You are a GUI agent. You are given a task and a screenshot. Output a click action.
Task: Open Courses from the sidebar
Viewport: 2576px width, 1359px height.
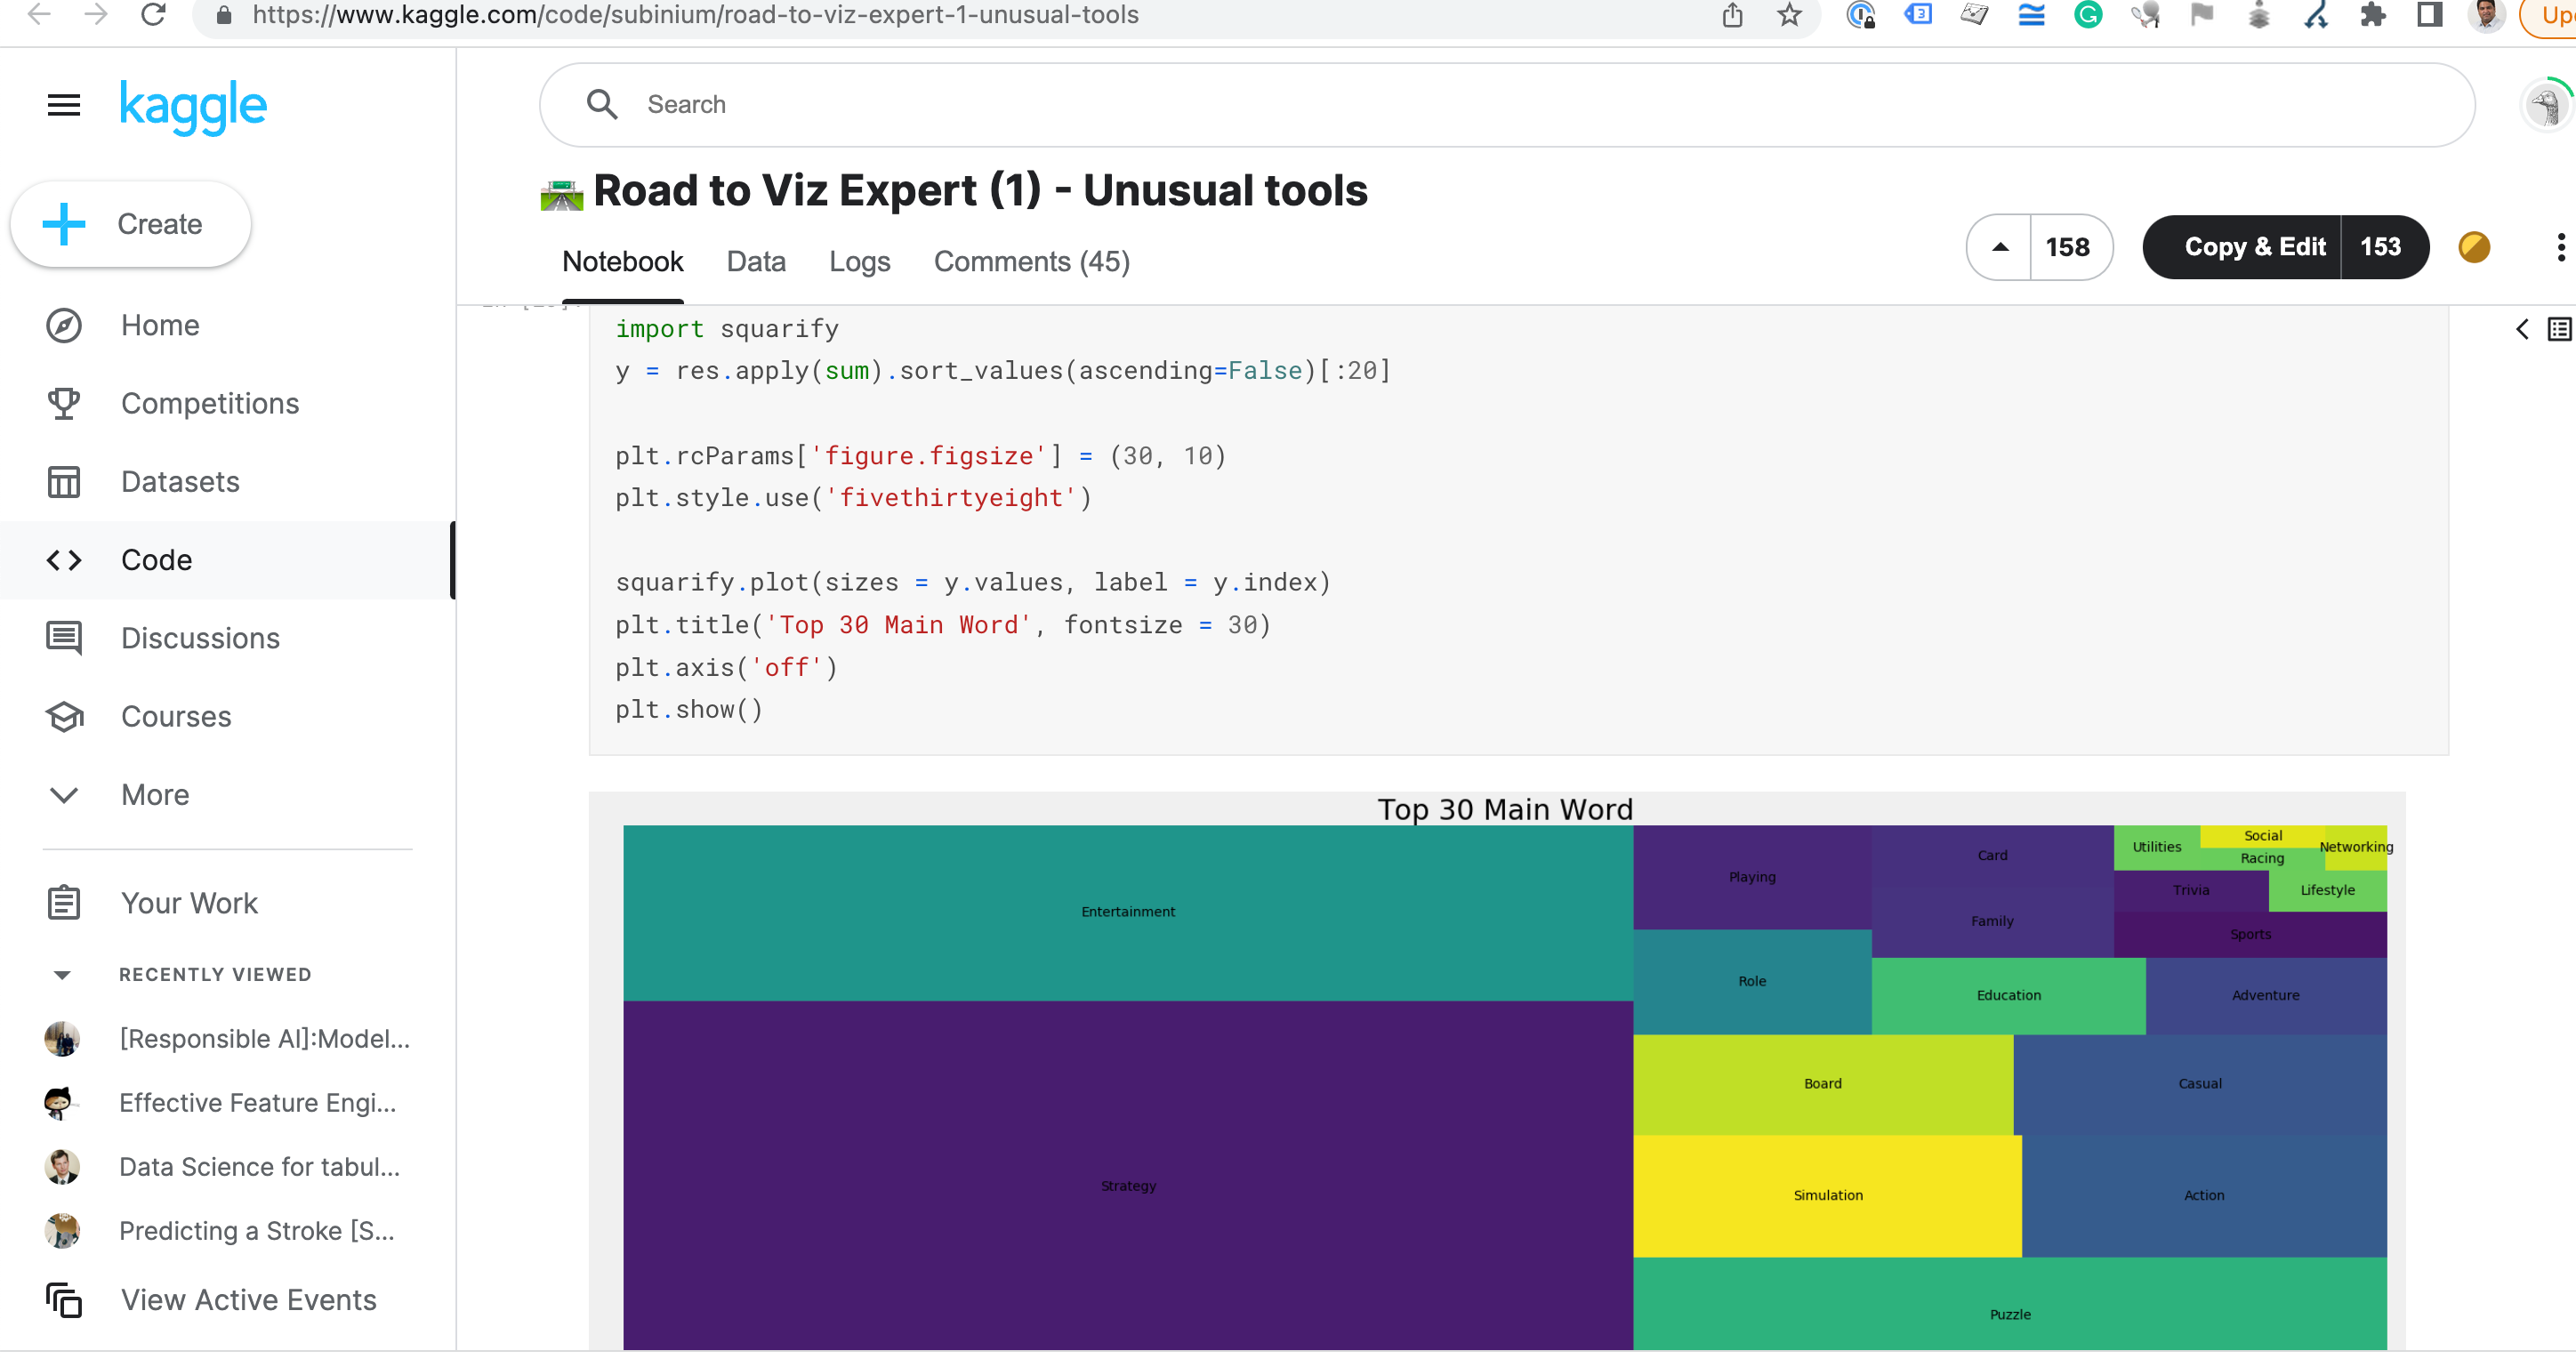(x=176, y=716)
